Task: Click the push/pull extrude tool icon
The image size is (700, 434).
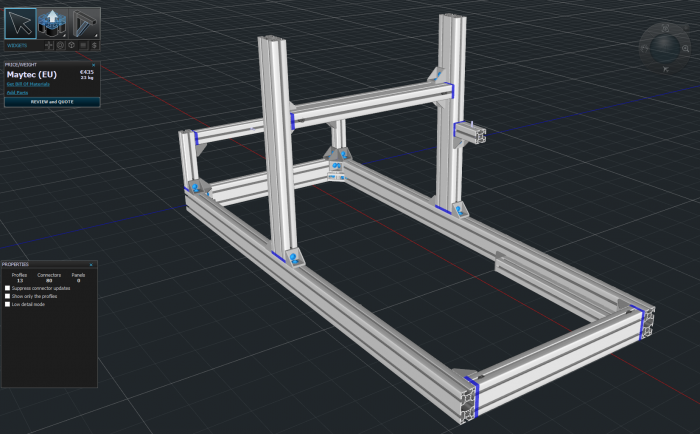Action: (52, 23)
